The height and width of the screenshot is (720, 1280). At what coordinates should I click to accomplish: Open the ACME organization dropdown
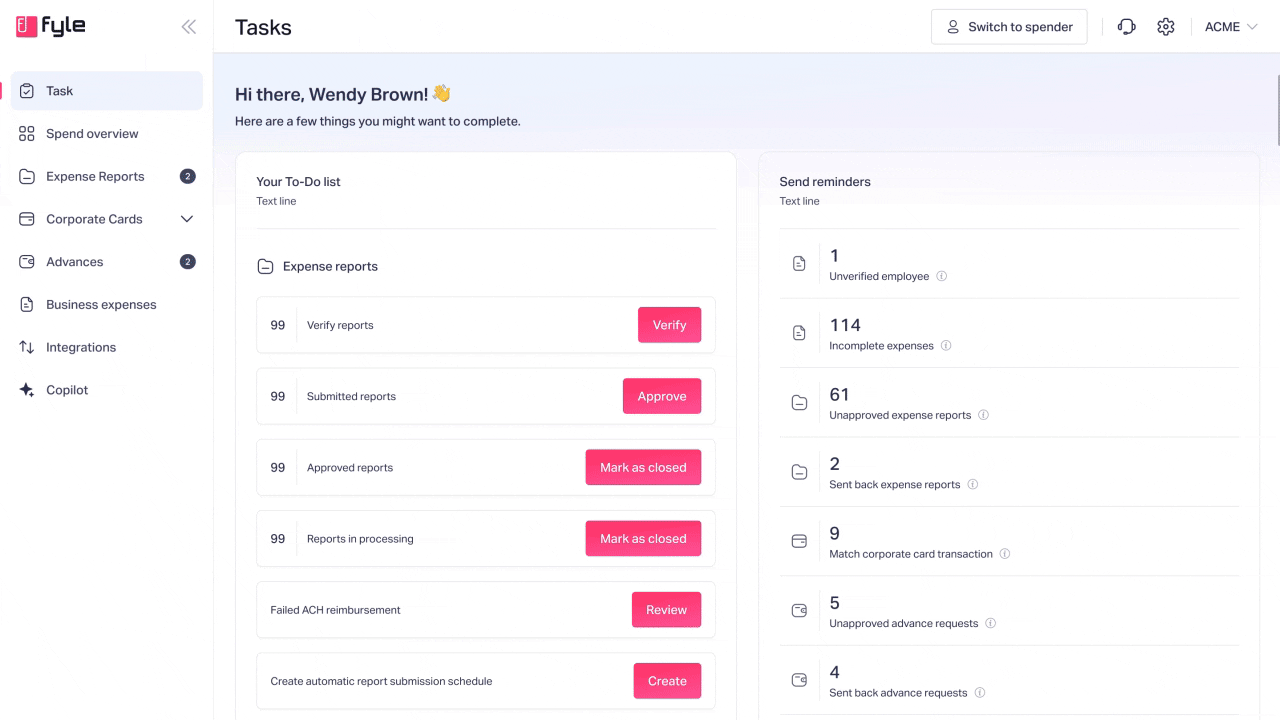tap(1230, 26)
